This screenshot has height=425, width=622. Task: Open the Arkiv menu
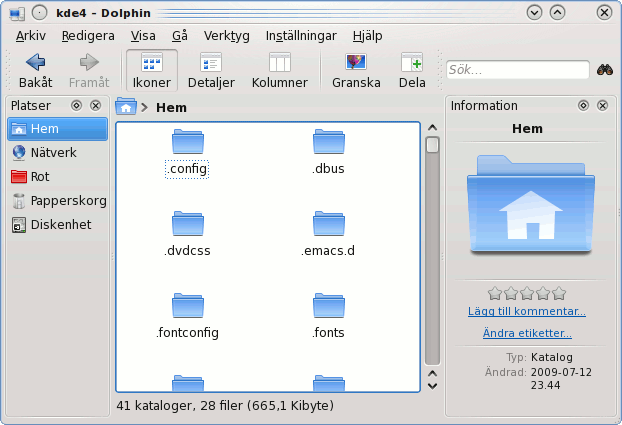click(30, 35)
